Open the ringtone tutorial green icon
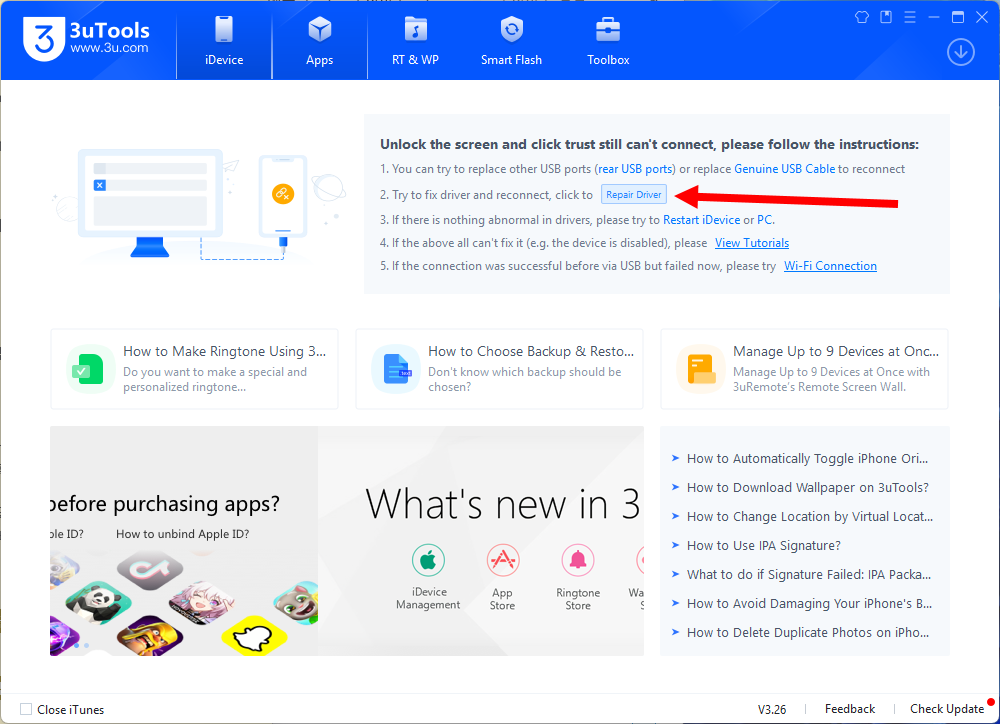Screen dimensions: 1000x724 tap(89, 369)
